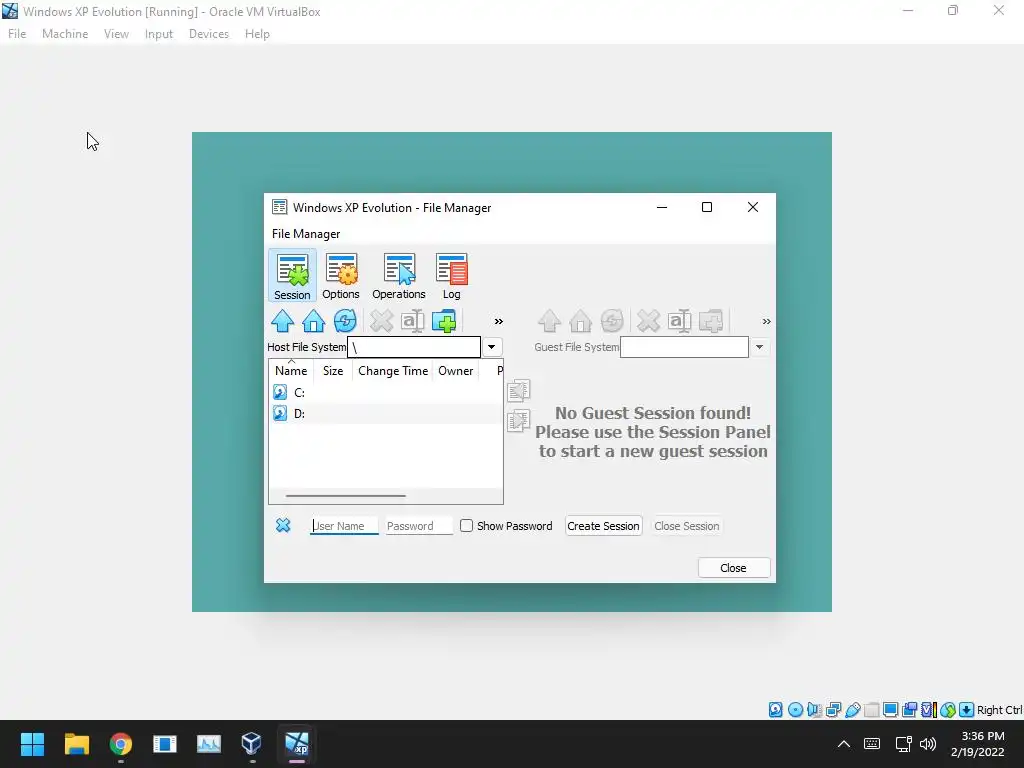Open the VirtualBox File menu
The height and width of the screenshot is (768, 1024).
(x=17, y=34)
